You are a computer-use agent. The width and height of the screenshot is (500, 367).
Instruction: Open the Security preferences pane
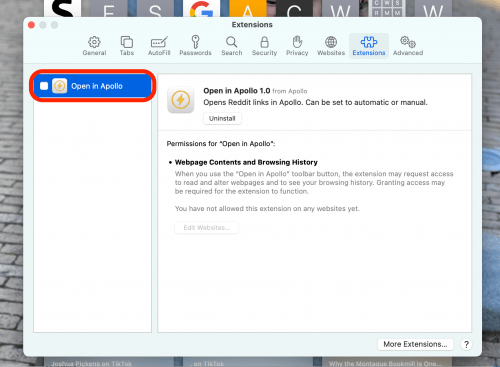tap(264, 46)
